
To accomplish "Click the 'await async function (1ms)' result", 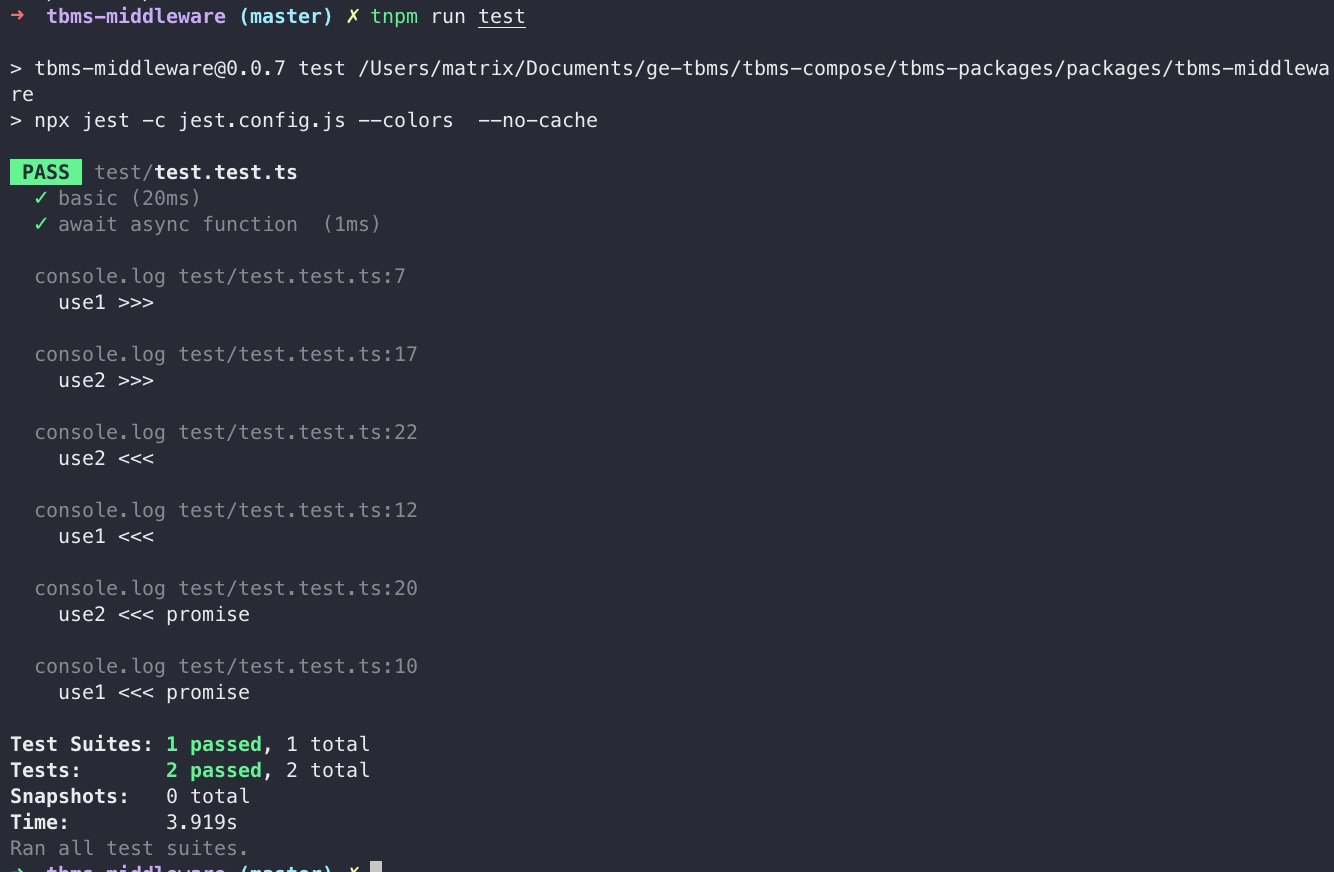I will (x=219, y=224).
